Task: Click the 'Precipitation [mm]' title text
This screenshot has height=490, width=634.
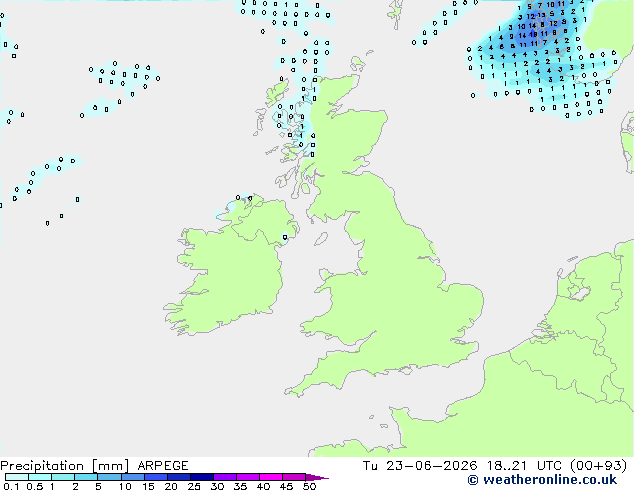Action: point(65,466)
